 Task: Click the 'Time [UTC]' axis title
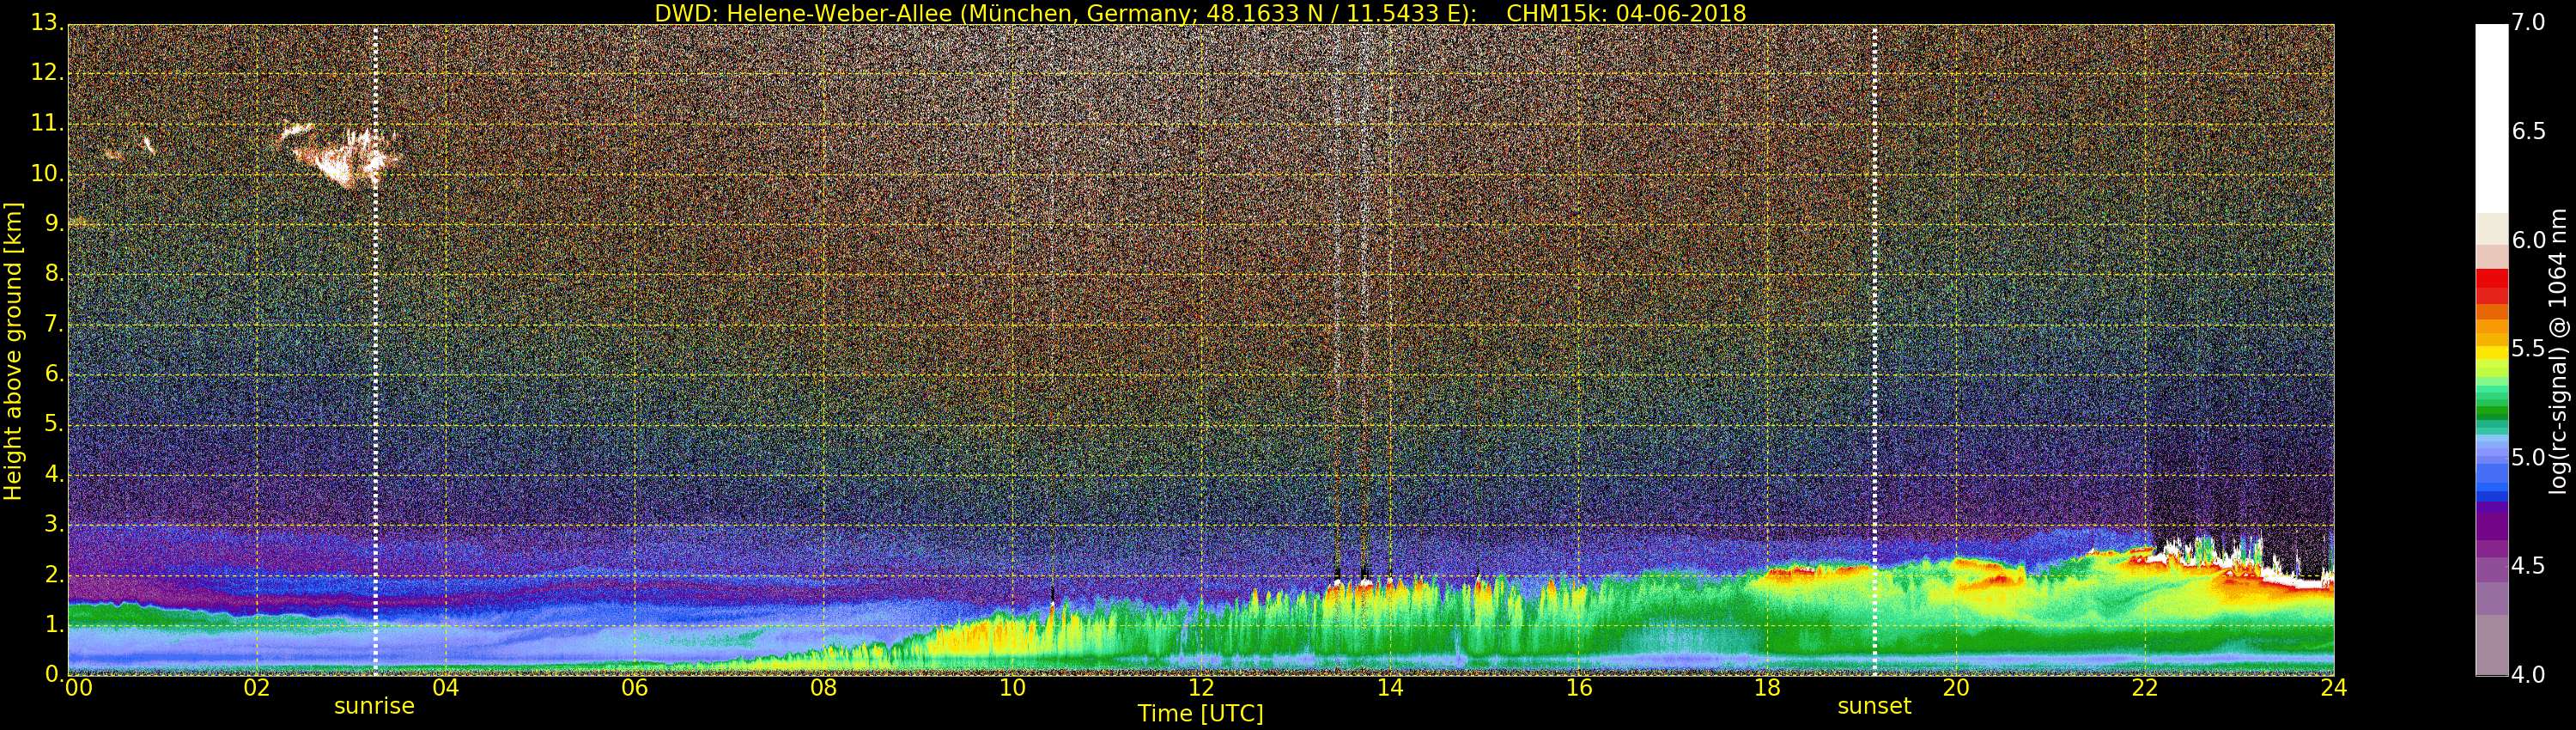tap(1200, 714)
